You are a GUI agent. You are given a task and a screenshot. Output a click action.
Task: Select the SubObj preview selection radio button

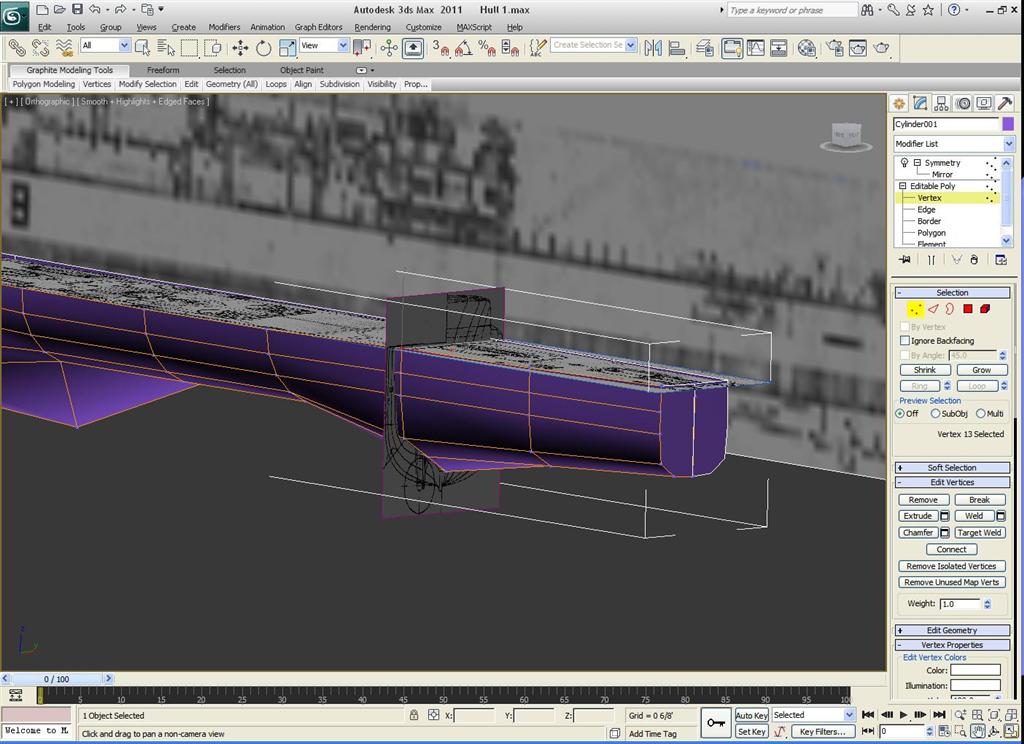[935, 413]
